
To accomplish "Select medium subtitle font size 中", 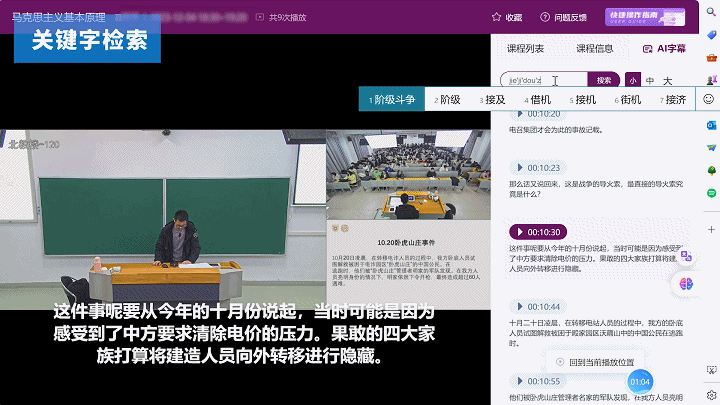I will [650, 81].
